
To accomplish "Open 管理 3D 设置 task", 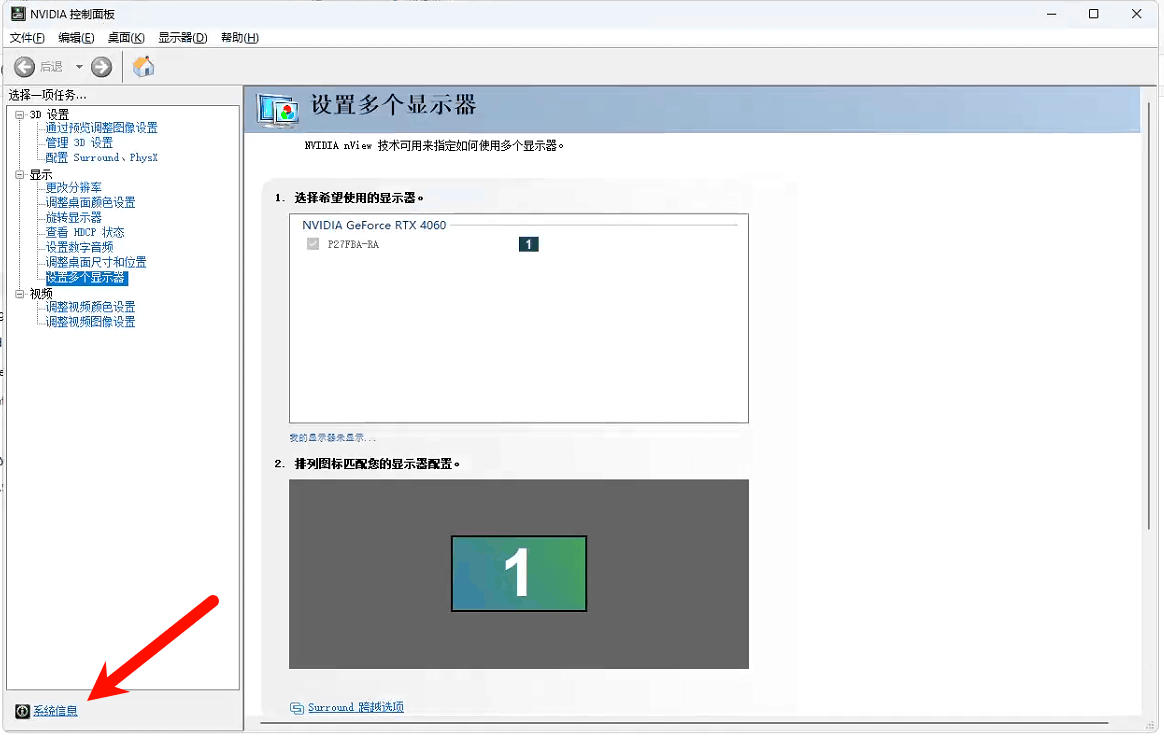I will (x=79, y=143).
